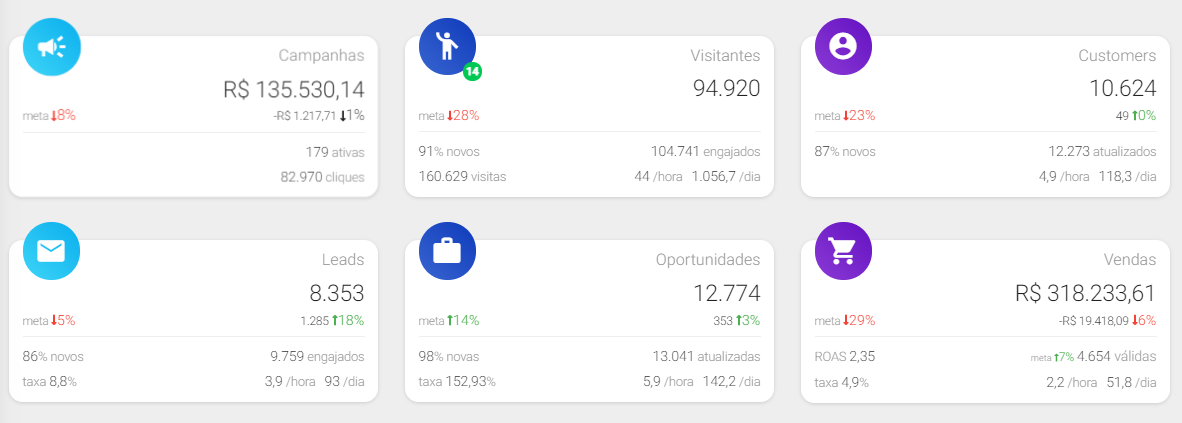Click the 94.920 visitors total
The width and height of the screenshot is (1182, 423).
point(727,88)
